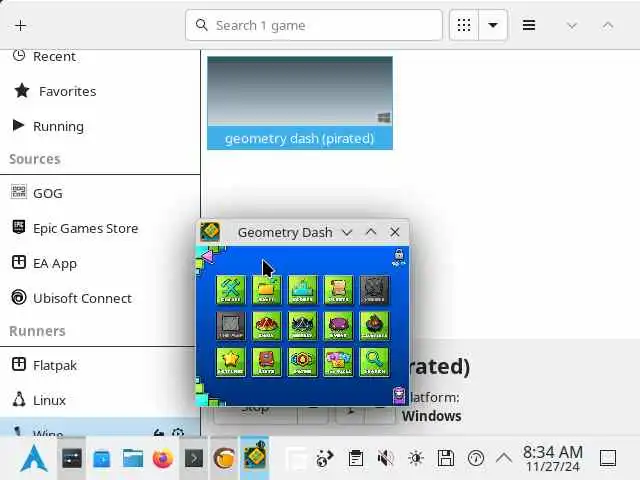The height and width of the screenshot is (480, 640).
Task: Open the Saved levels folder button
Action: [267, 289]
